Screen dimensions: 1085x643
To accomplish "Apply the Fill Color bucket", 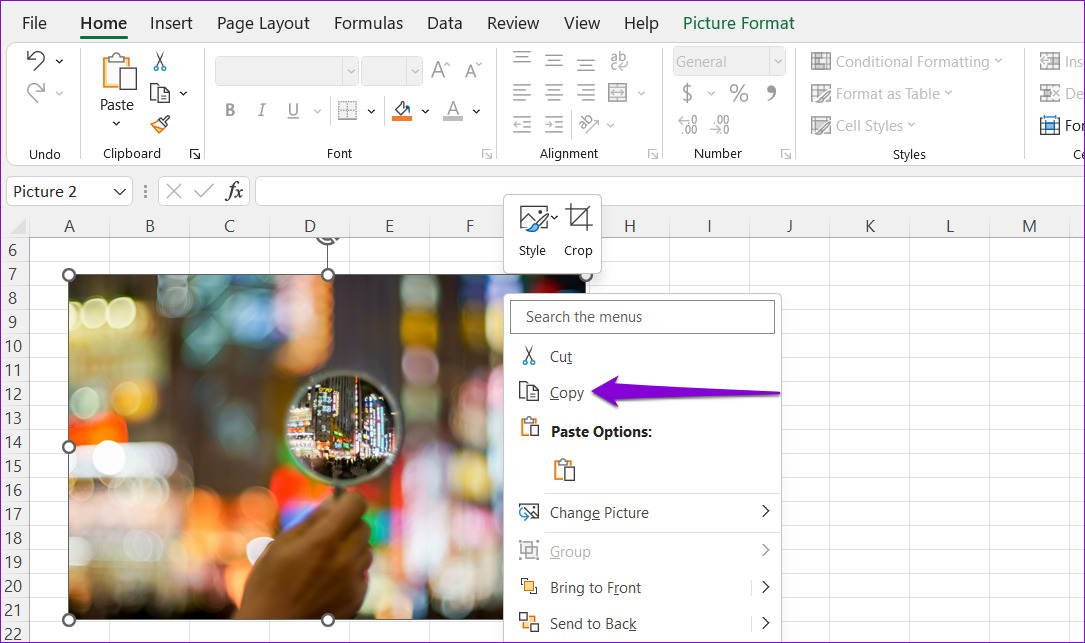I will point(402,111).
